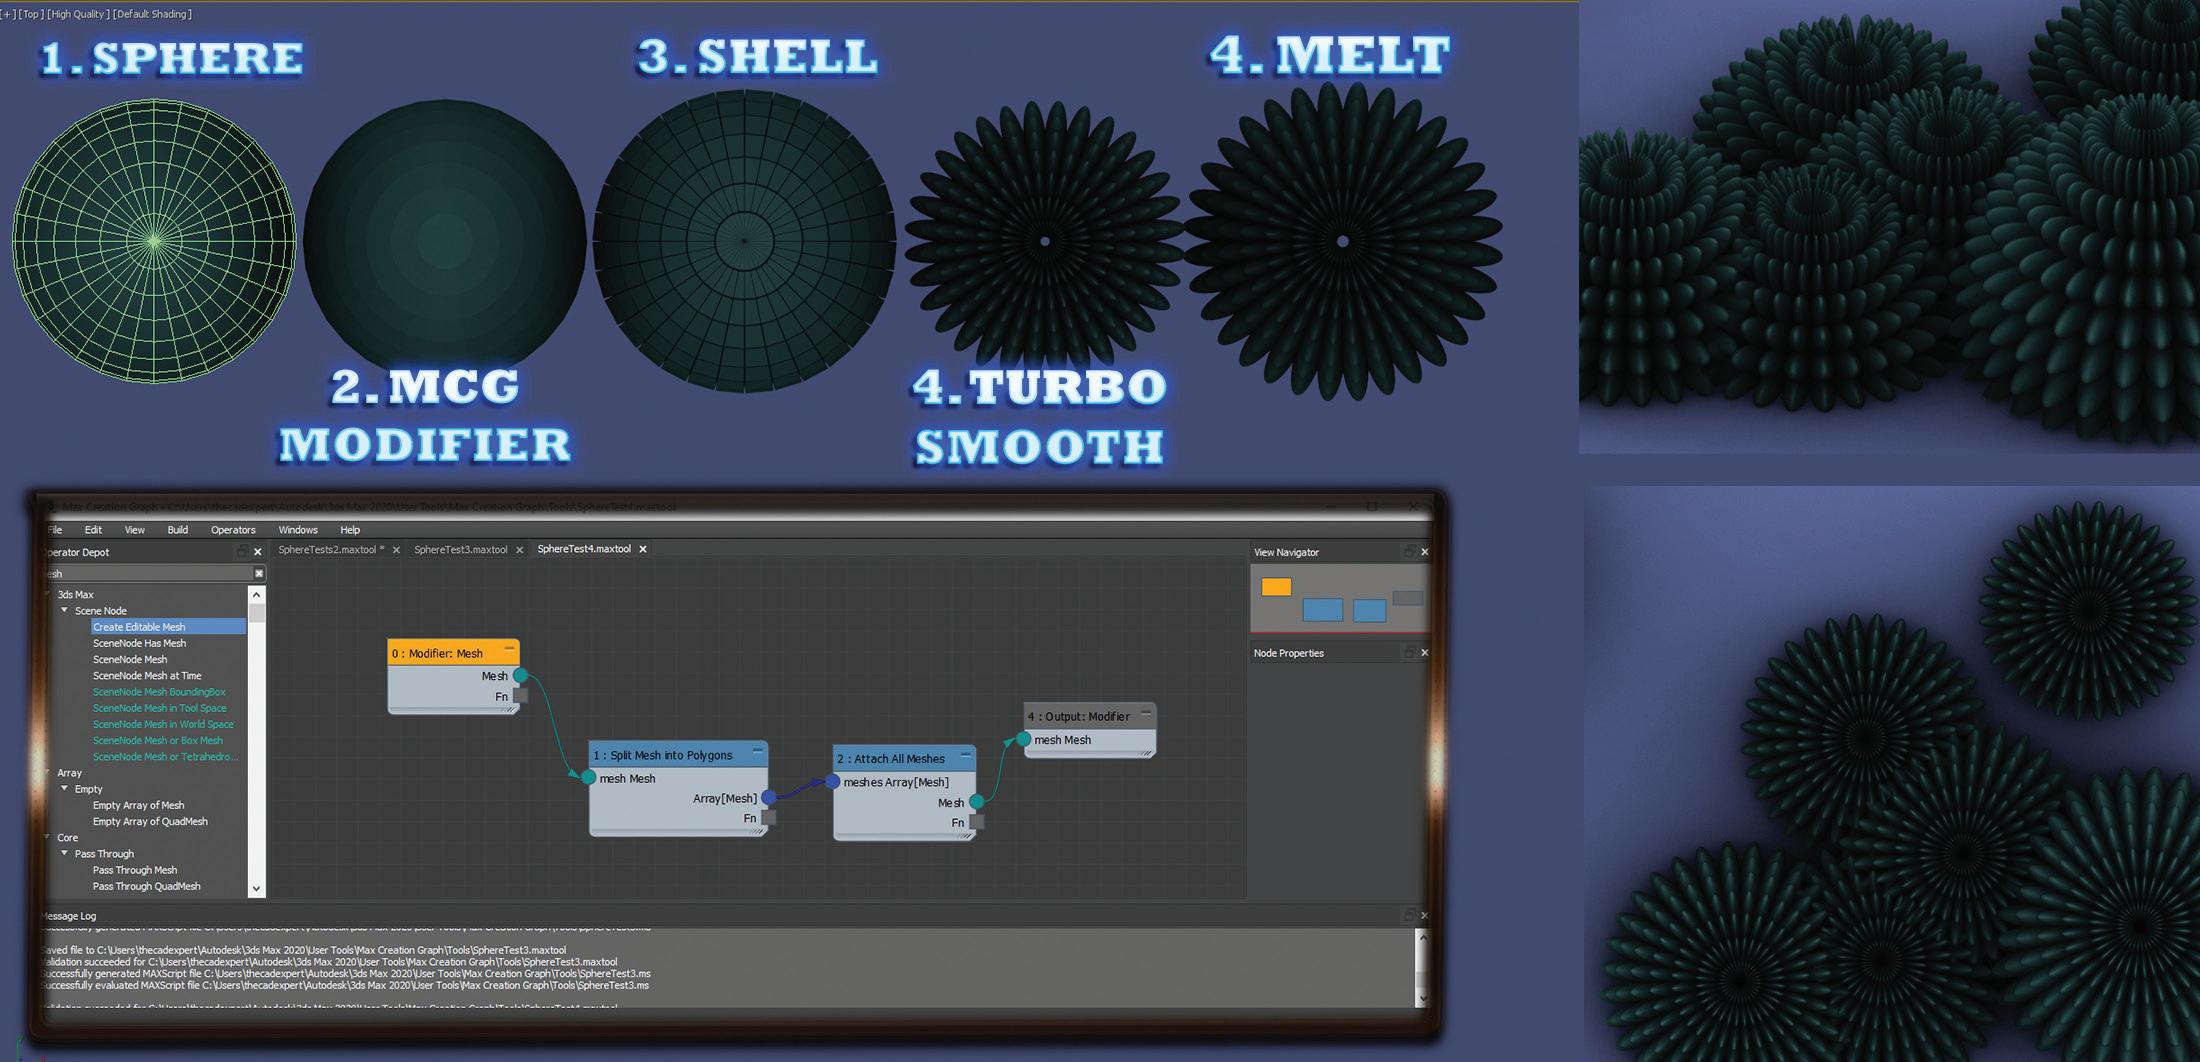Screen dimensions: 2200x1062
Task: Click mesh input port on Output node
Action: pos(1024,740)
